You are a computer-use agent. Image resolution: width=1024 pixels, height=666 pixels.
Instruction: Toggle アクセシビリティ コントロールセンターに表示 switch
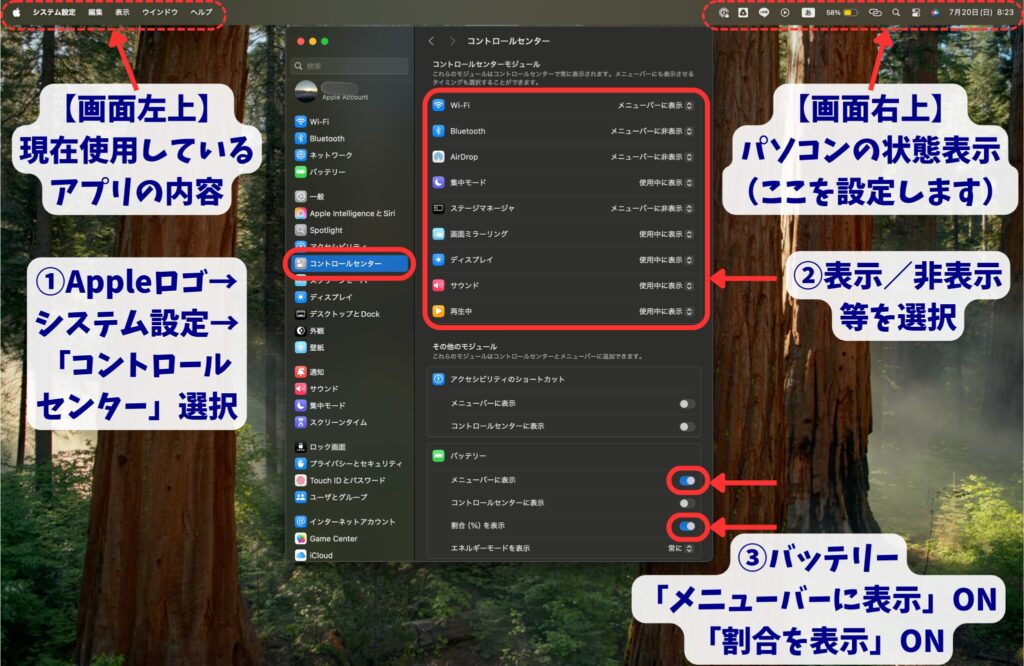point(686,426)
